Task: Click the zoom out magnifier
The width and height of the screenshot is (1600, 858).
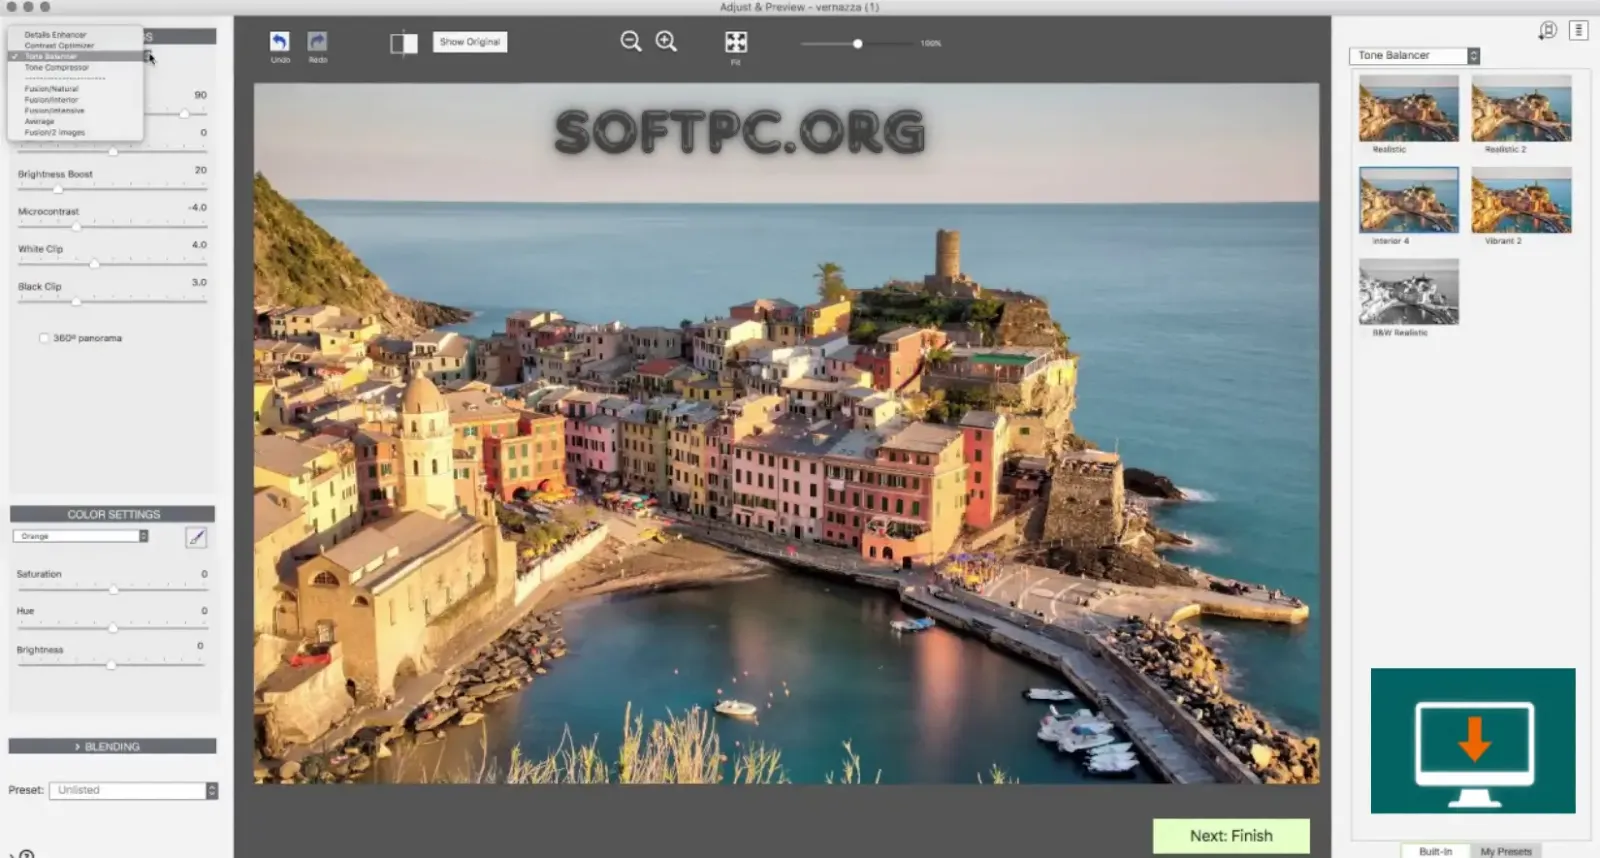Action: coord(630,41)
